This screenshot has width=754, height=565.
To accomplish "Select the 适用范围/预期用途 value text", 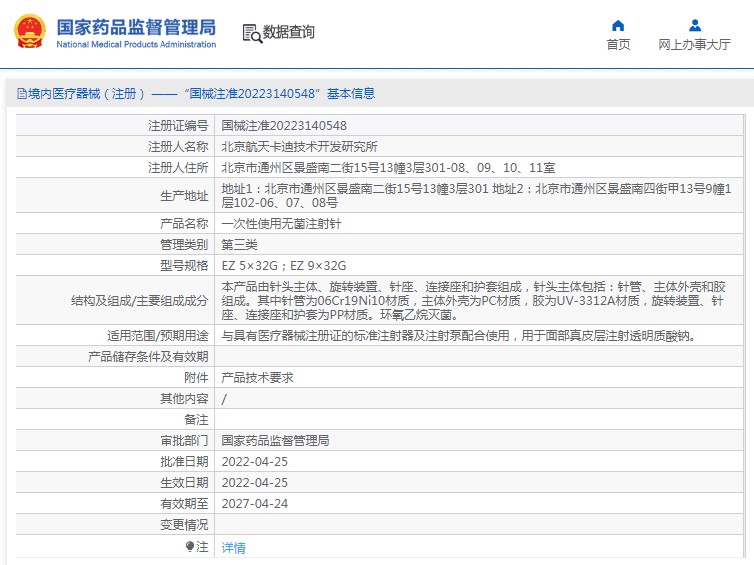I will click(459, 336).
